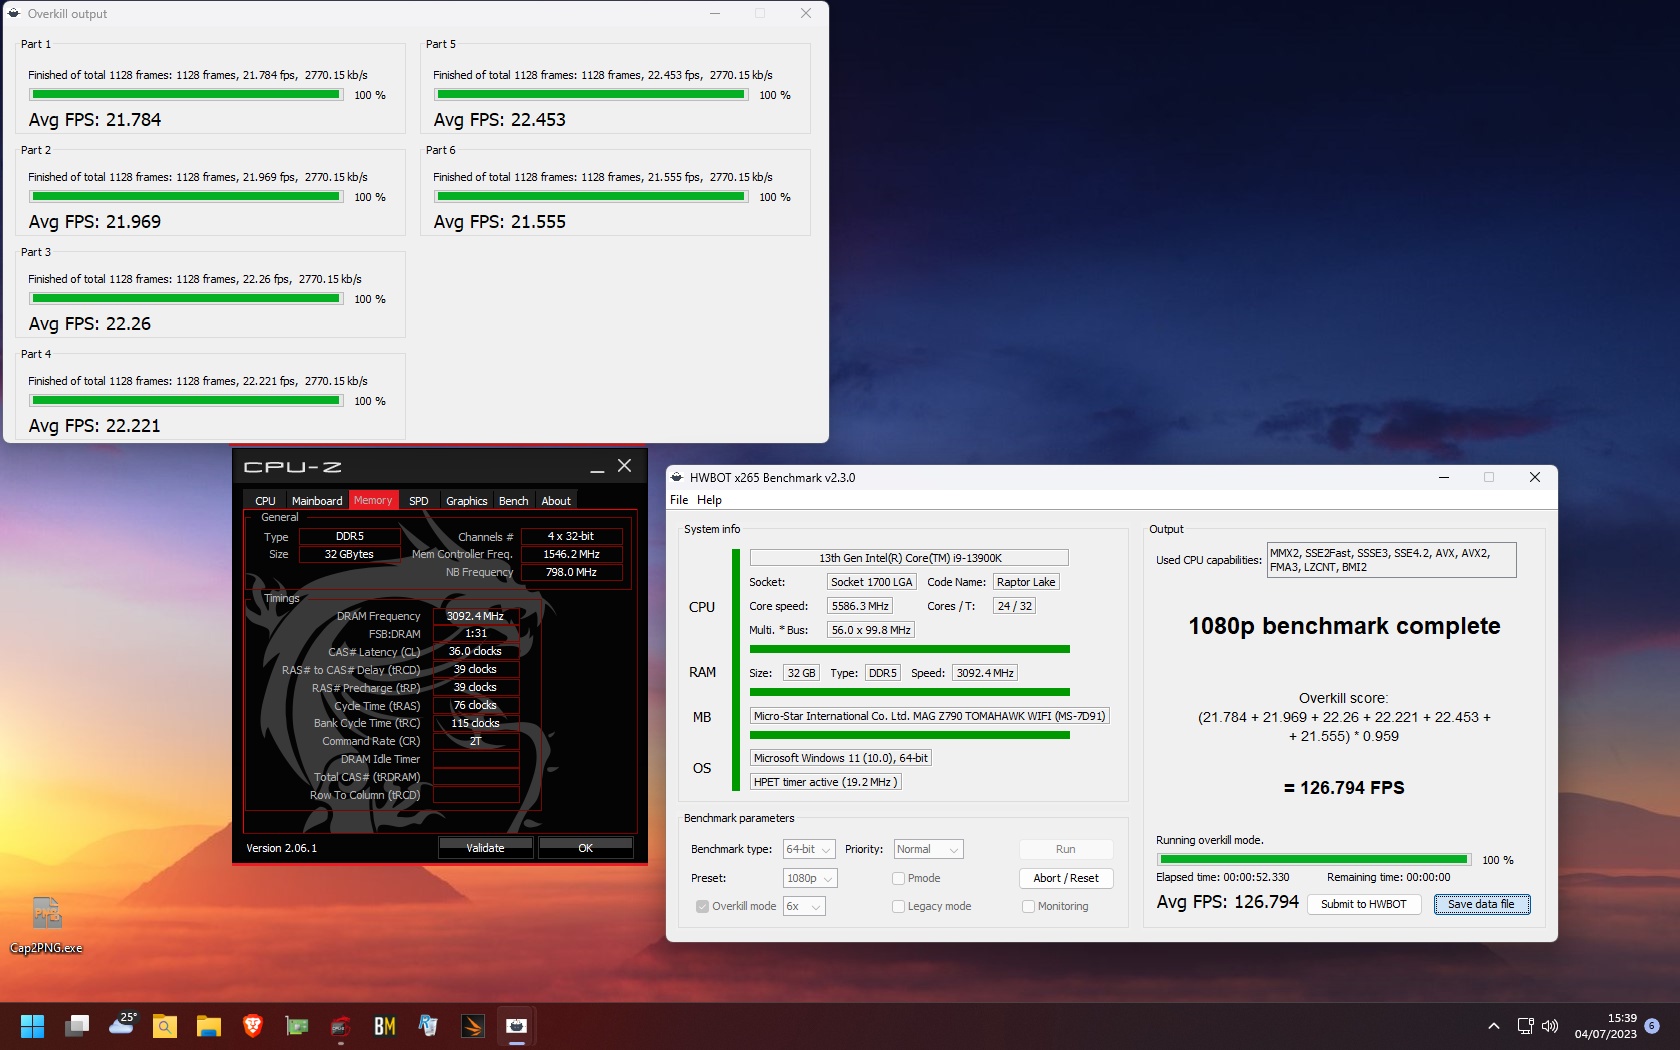Open the BM app on the taskbar
Image resolution: width=1680 pixels, height=1050 pixels.
(385, 1026)
